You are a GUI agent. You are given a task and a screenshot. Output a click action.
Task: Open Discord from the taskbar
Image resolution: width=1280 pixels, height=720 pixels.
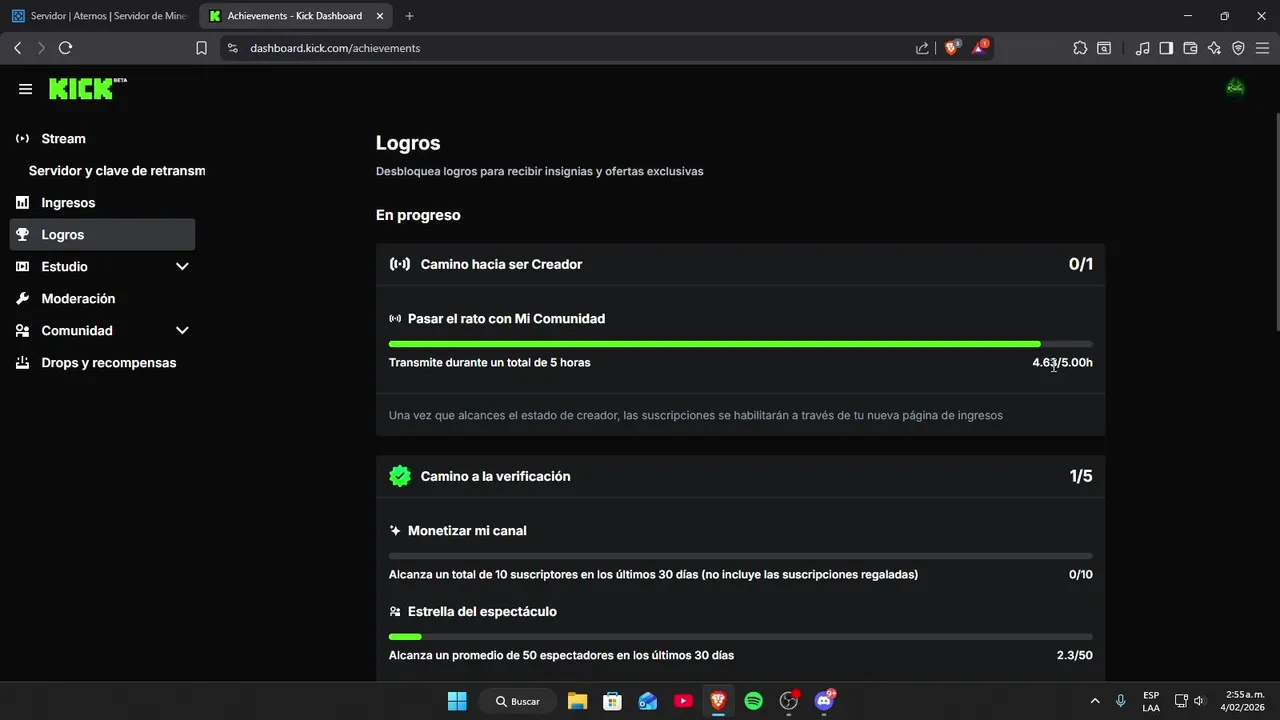point(824,701)
